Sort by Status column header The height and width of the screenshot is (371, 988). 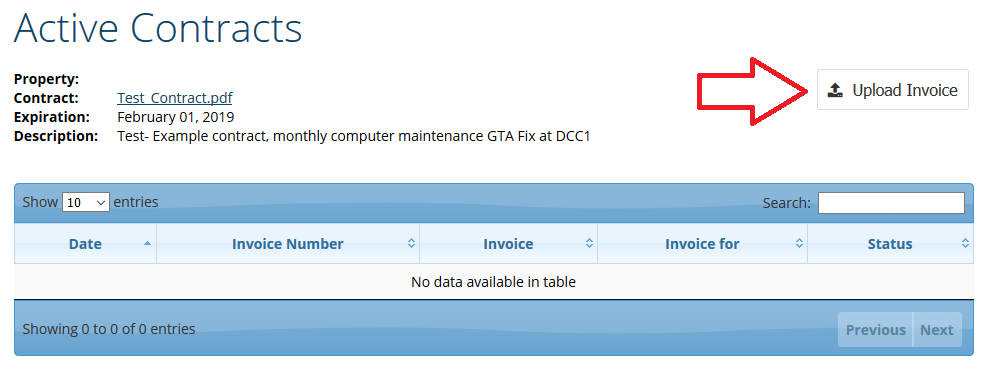point(890,244)
